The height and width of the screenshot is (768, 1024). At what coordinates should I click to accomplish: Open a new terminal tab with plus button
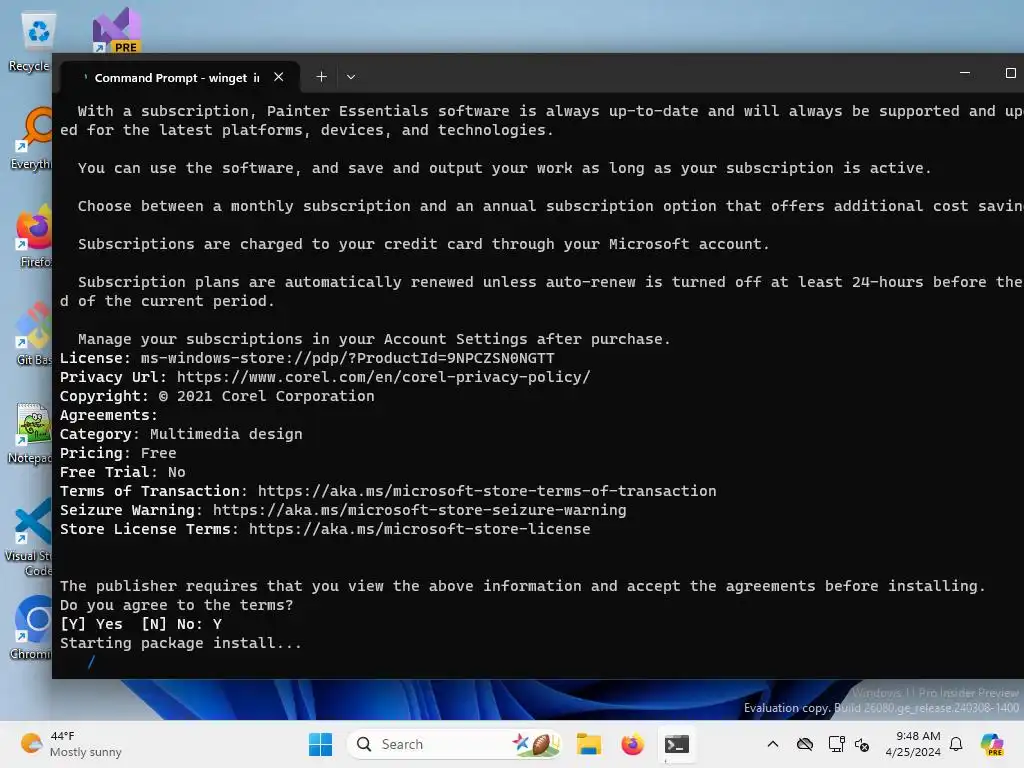click(321, 77)
